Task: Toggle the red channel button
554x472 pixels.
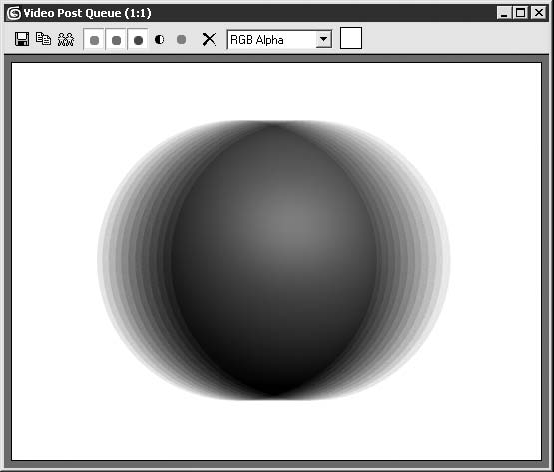Action: coord(94,40)
